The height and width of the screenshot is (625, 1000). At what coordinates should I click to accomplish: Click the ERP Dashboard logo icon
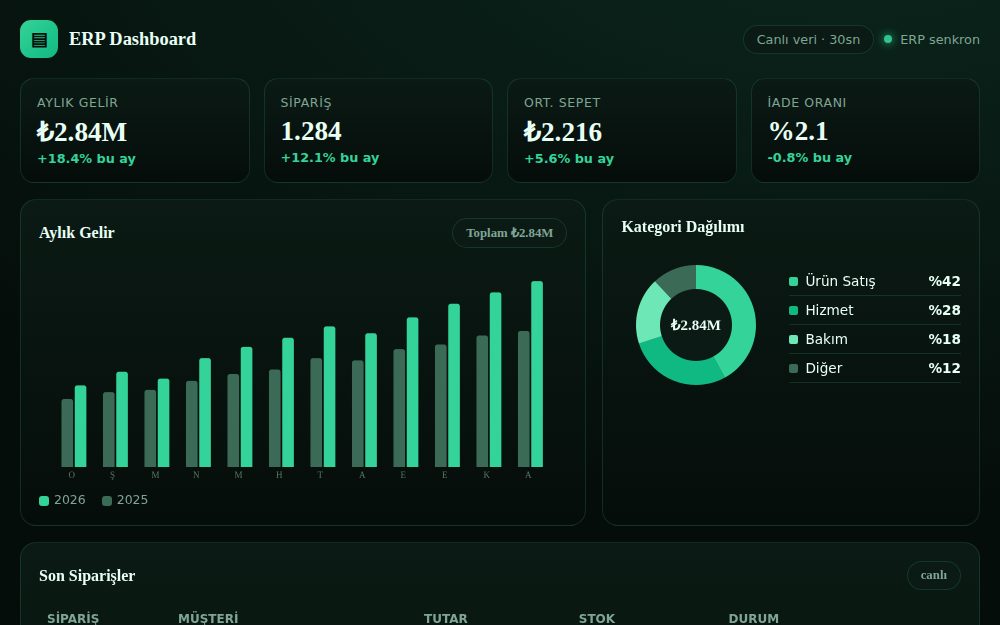tap(39, 39)
